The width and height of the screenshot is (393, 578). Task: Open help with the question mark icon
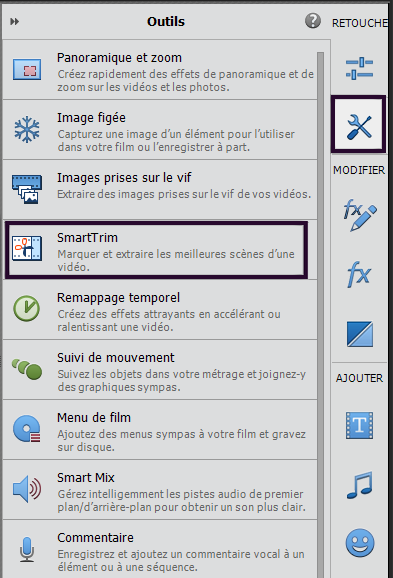point(313,21)
